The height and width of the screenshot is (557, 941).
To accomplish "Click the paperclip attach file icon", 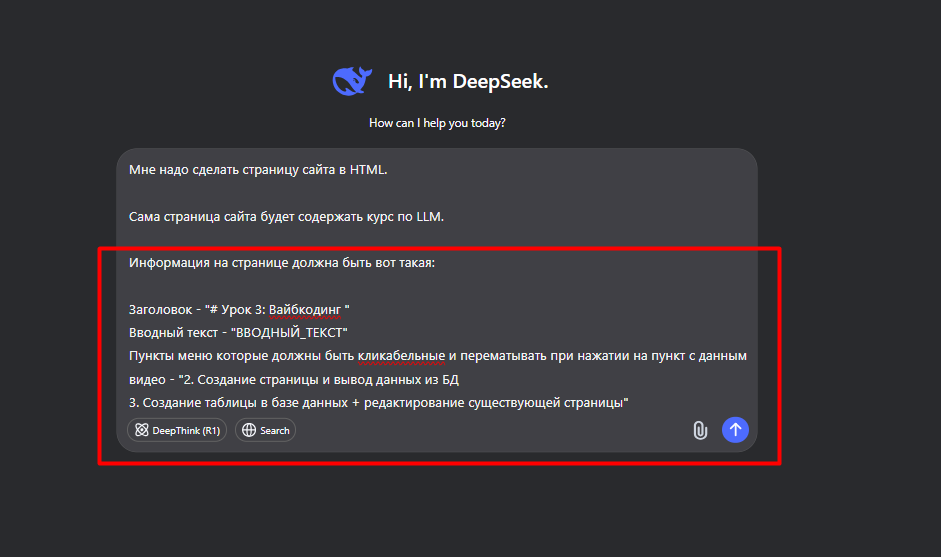I will (x=700, y=430).
